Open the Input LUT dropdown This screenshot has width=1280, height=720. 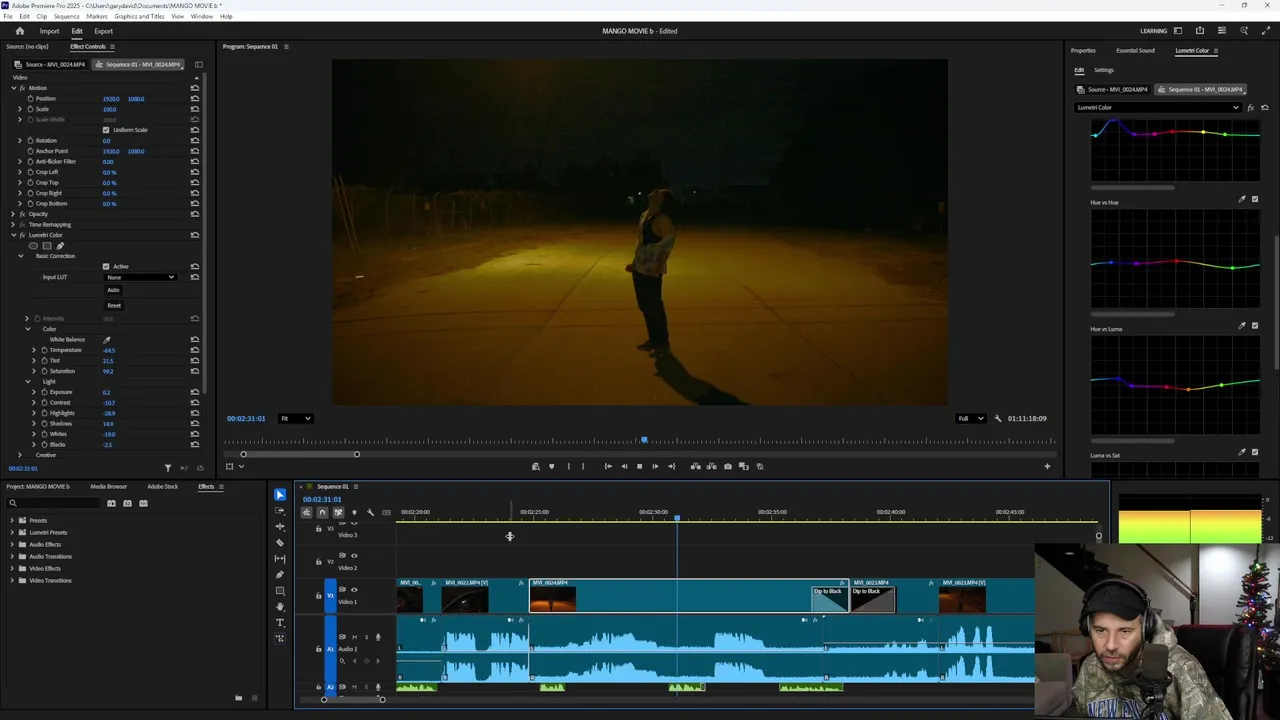pos(141,277)
